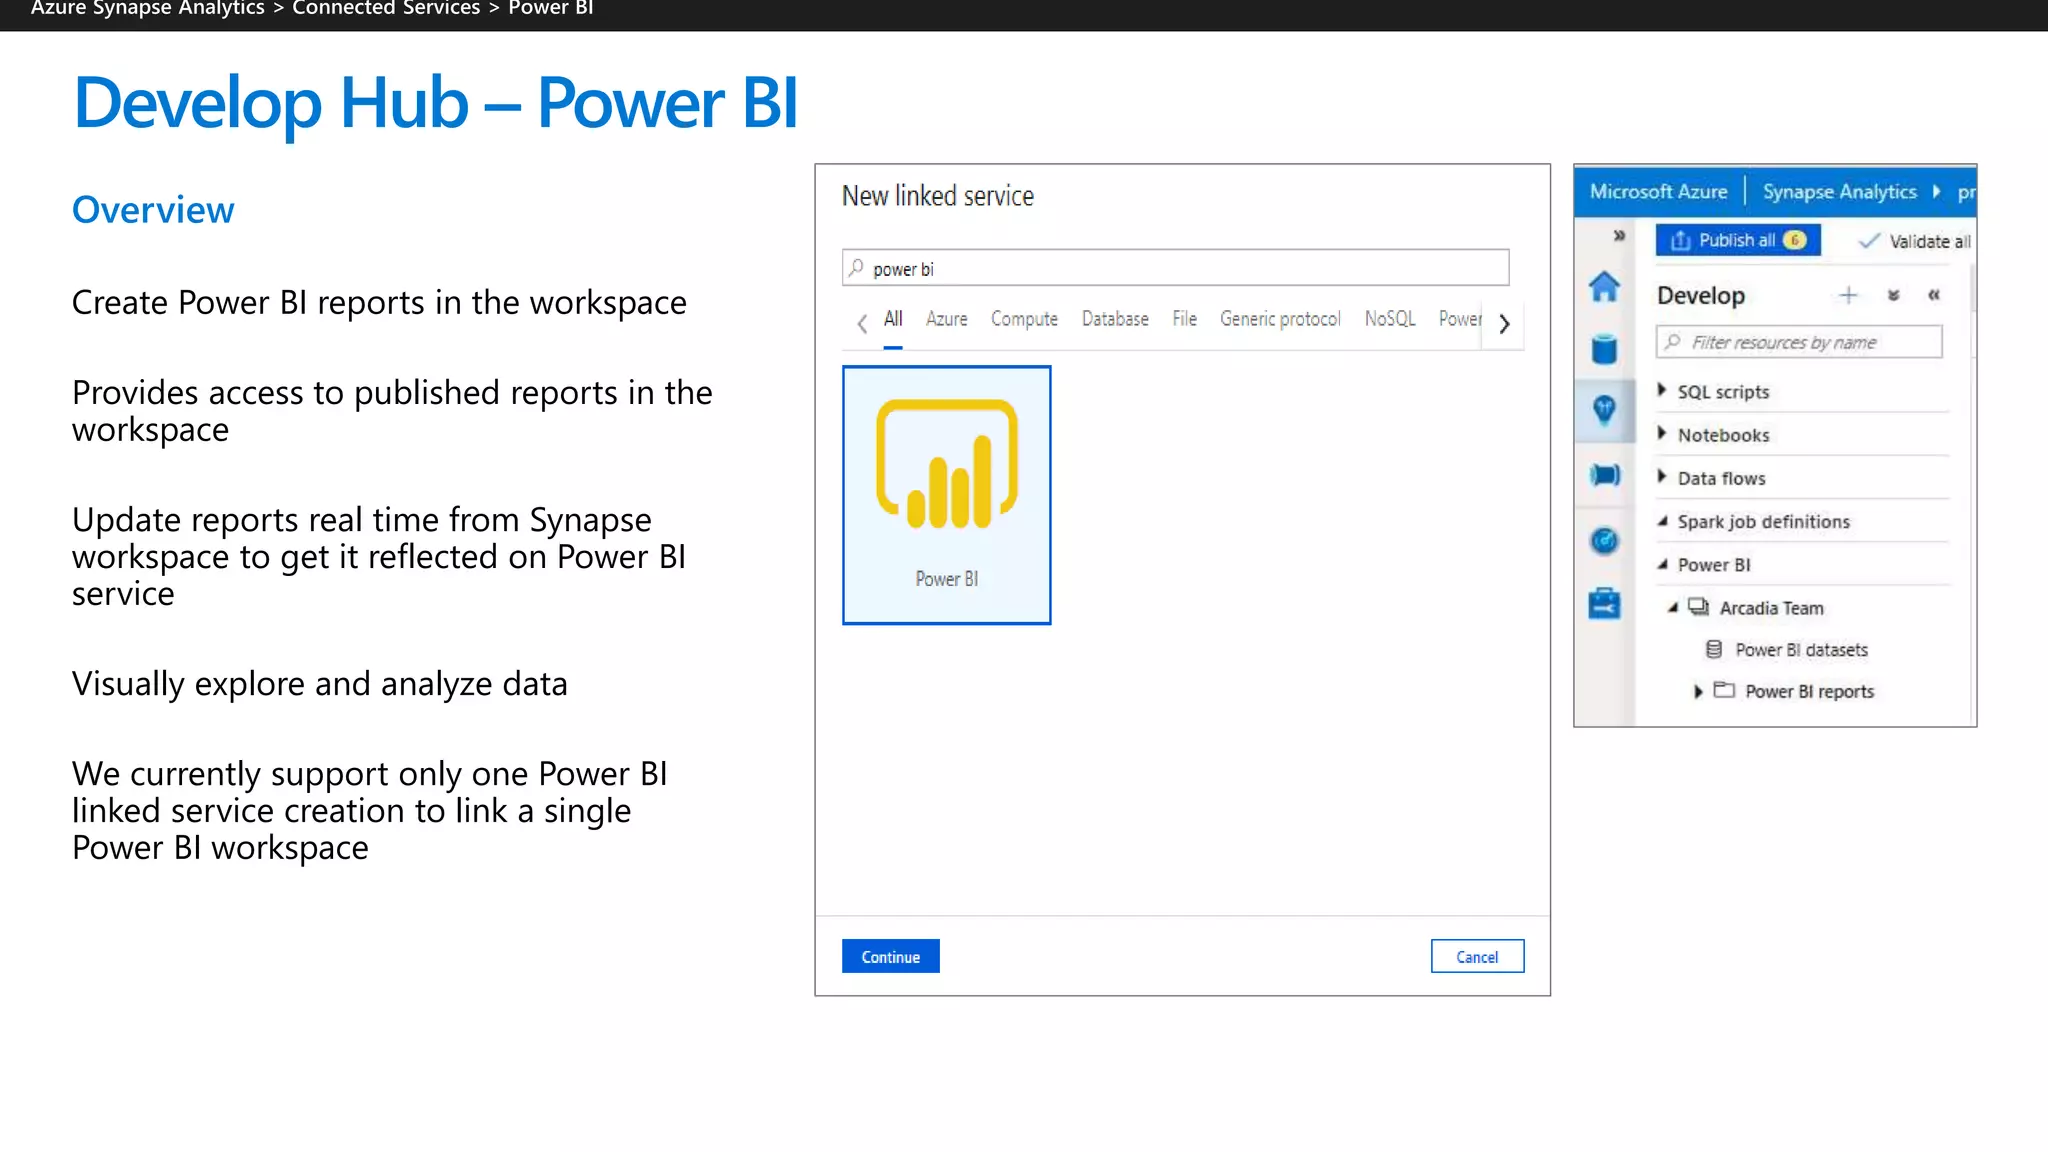Viewport: 2048px width, 1152px height.
Task: Switch to the Compute category tab
Action: point(1024,319)
